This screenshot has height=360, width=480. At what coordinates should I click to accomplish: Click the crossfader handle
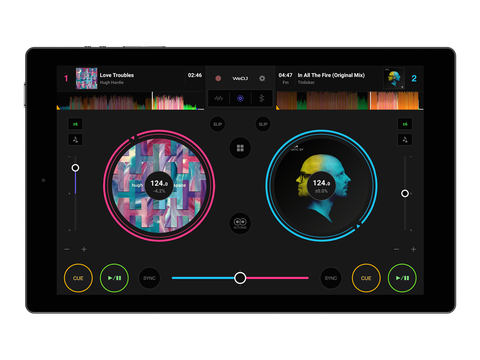[x=240, y=278]
